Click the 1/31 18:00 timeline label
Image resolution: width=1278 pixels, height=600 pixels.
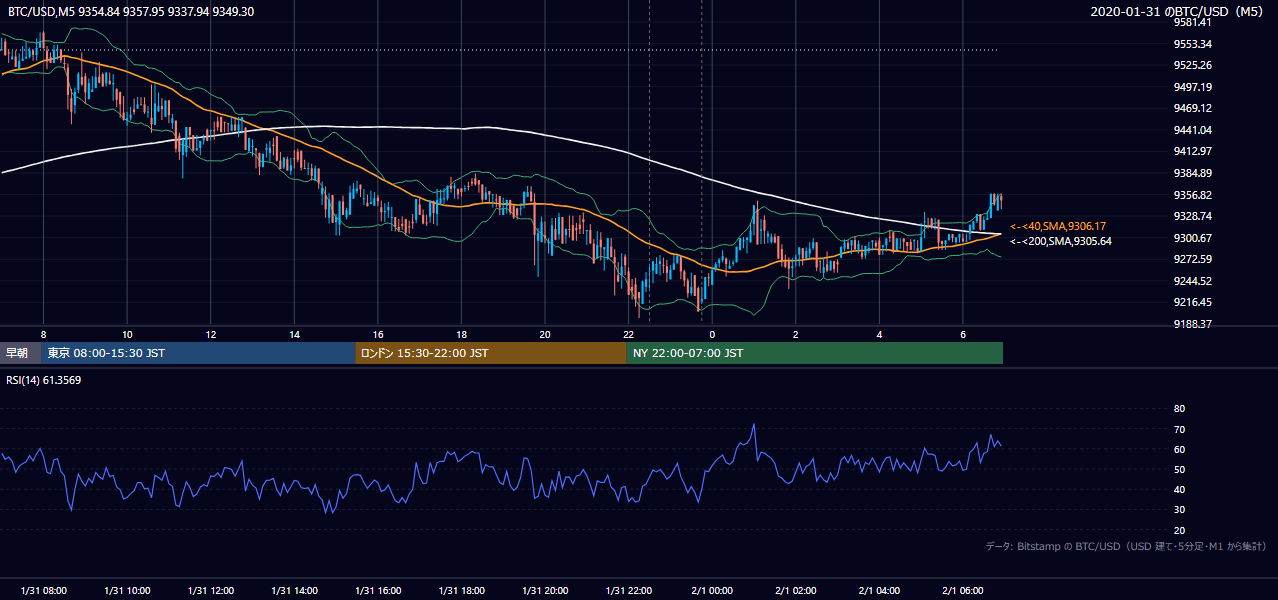tap(461, 591)
